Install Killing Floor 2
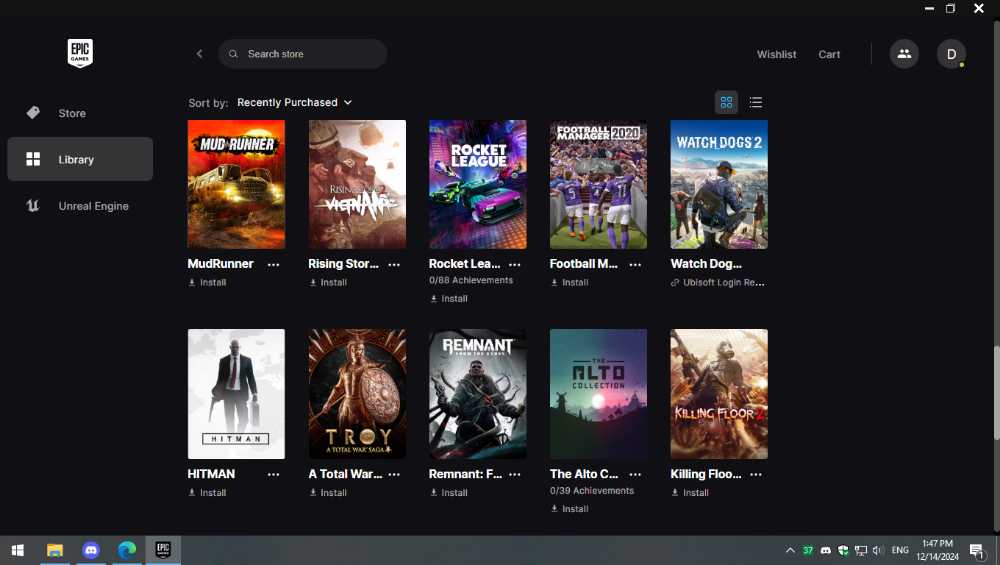Screen dimensions: 1000x565 [x=689, y=493]
